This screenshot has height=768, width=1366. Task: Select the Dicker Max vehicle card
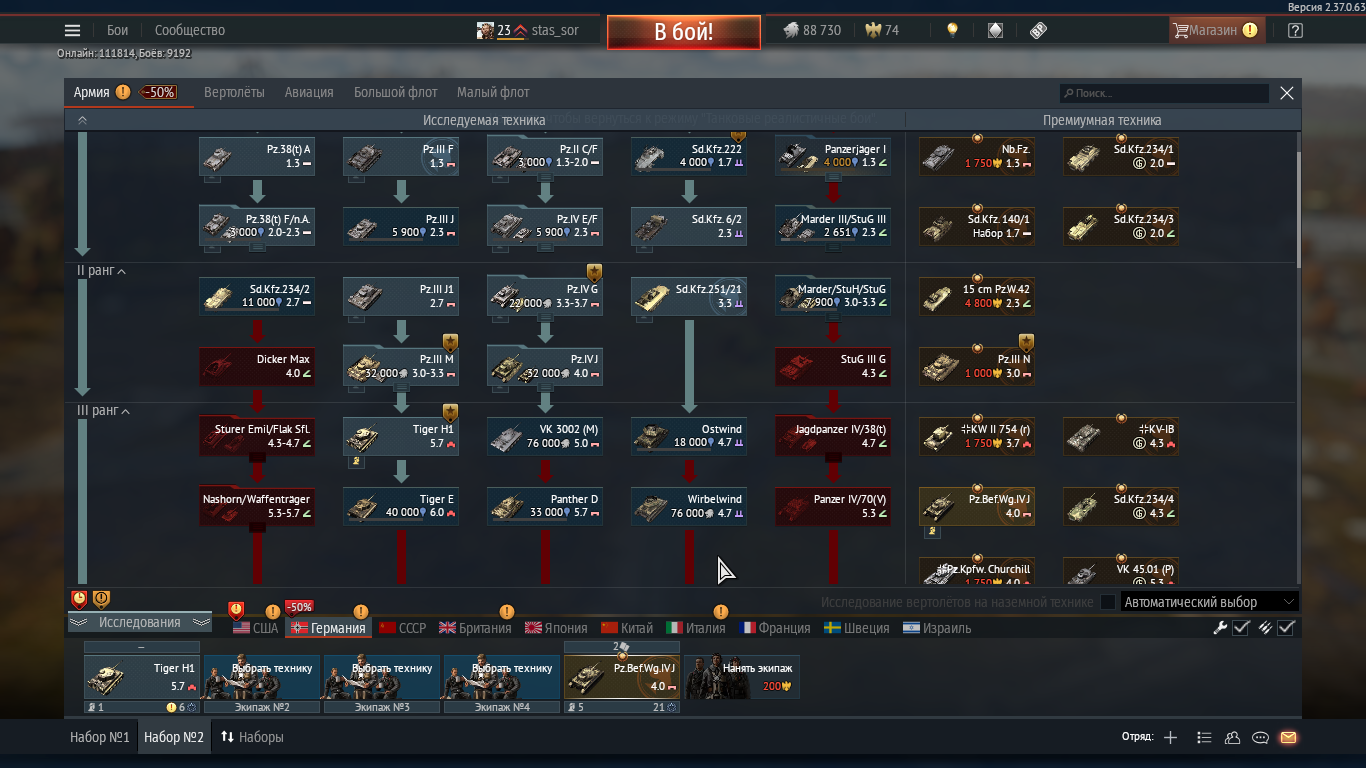(257, 366)
